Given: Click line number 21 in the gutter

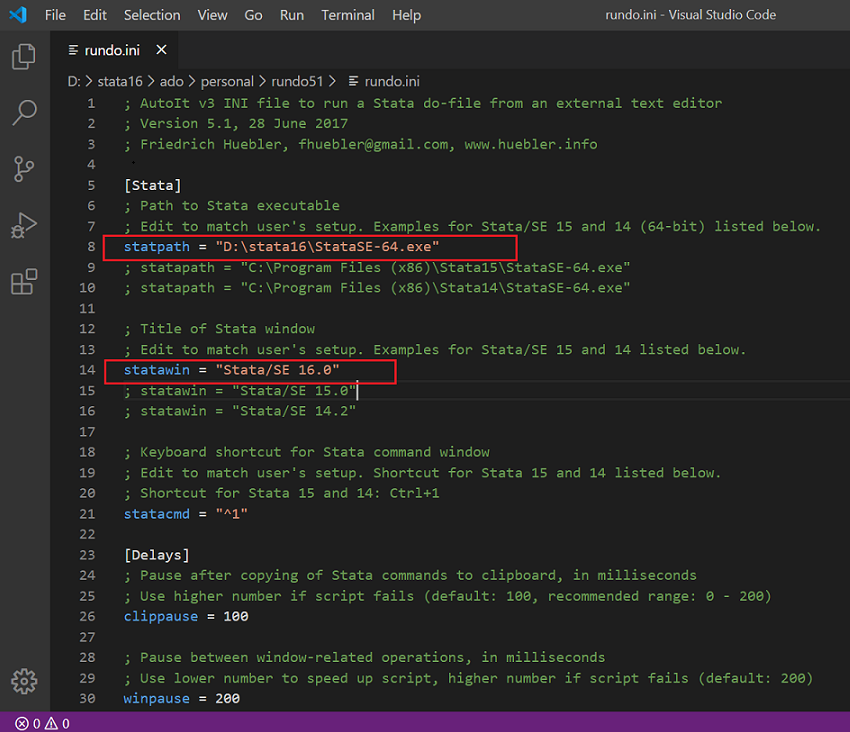Looking at the screenshot, I should (x=87, y=513).
